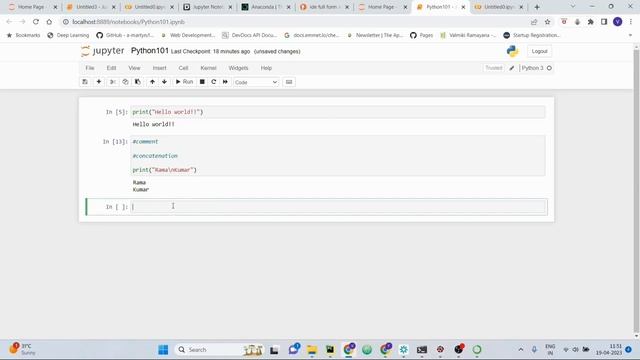Open the View menu
Viewport: 640px width, 360px height.
tap(134, 68)
